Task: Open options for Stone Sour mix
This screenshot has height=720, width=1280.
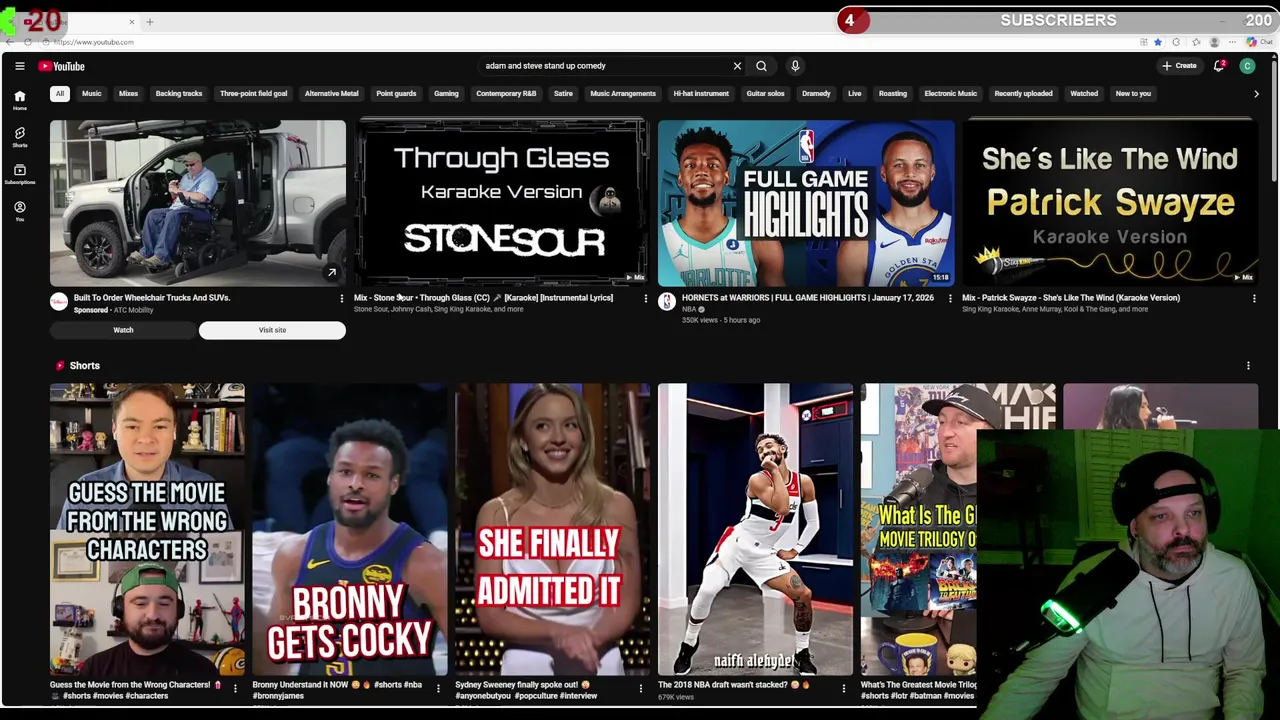Action: [645, 298]
